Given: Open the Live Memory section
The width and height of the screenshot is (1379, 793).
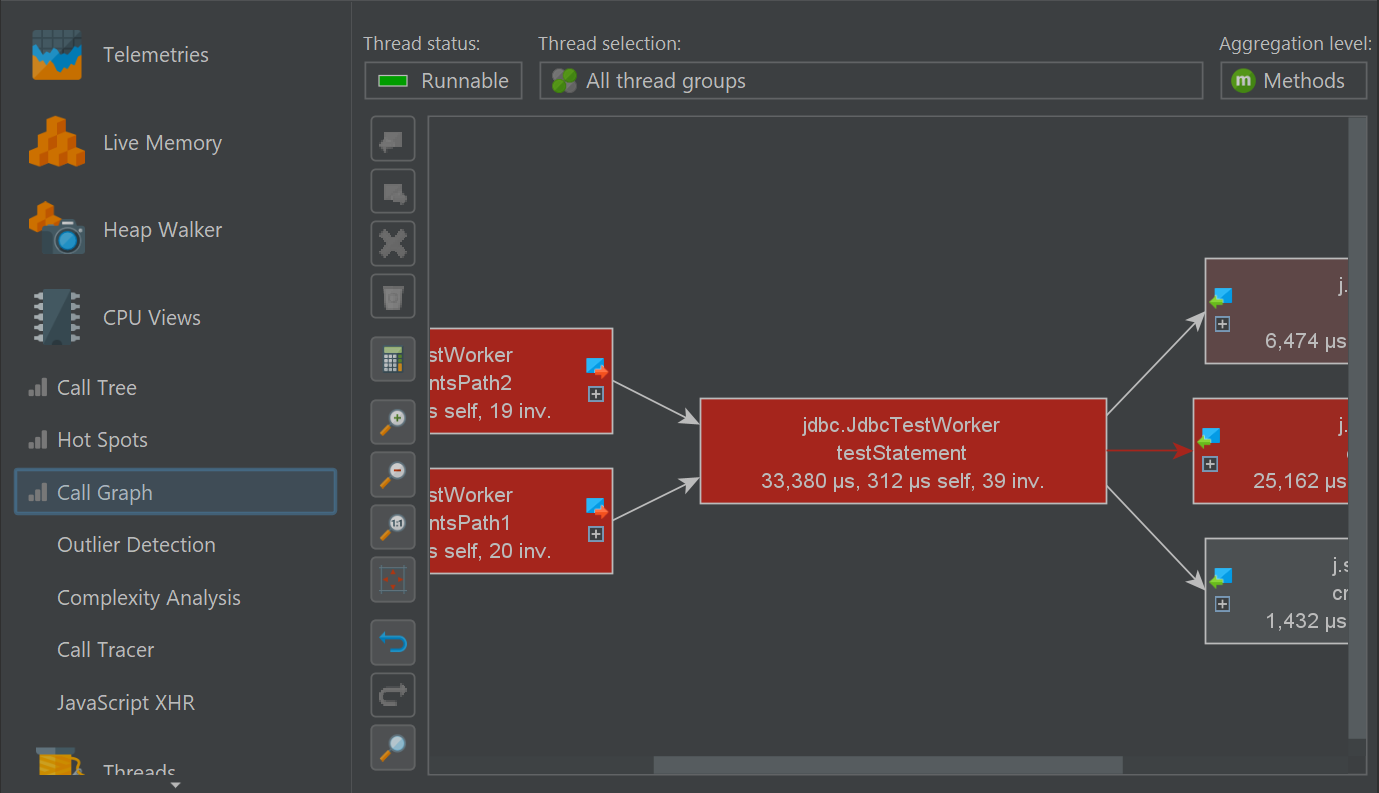Looking at the screenshot, I should coord(162,143).
